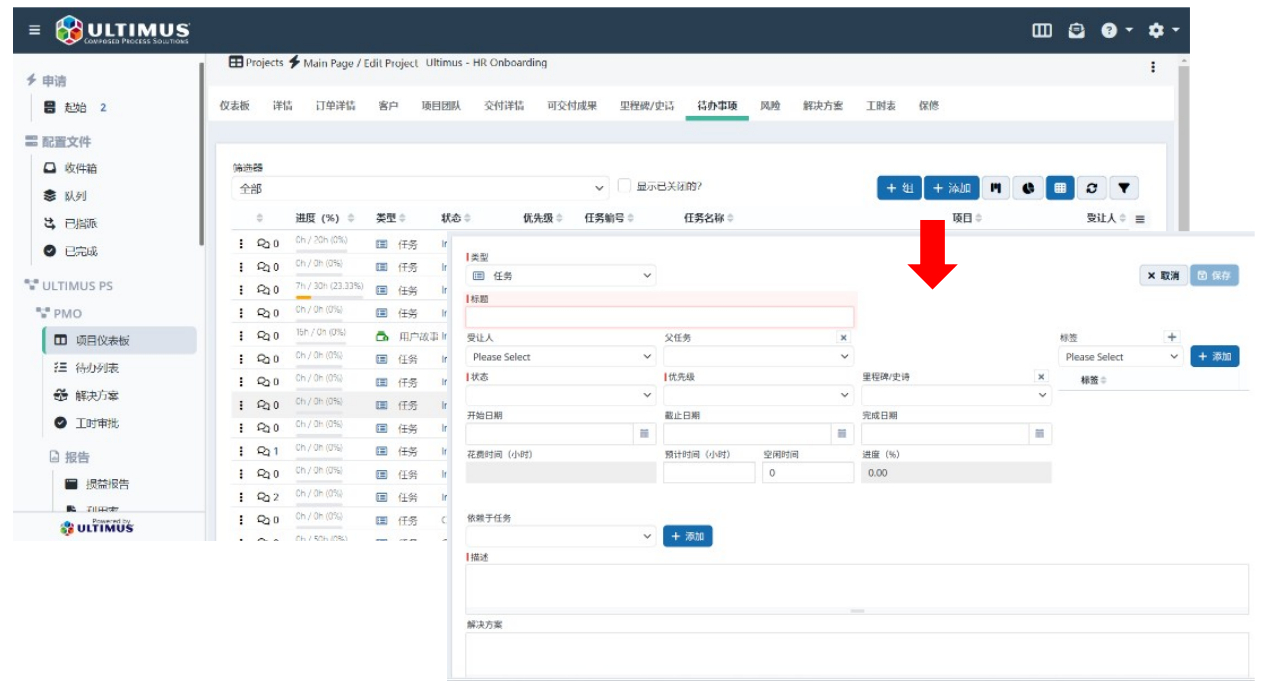Screen dimensions: 1265x697
Task: Select the table grid view icon
Action: (1060, 188)
